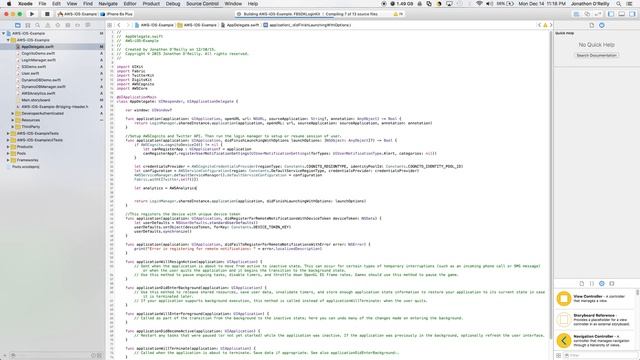Stop the running build
This screenshot has width=640, height=360.
click(47, 14)
